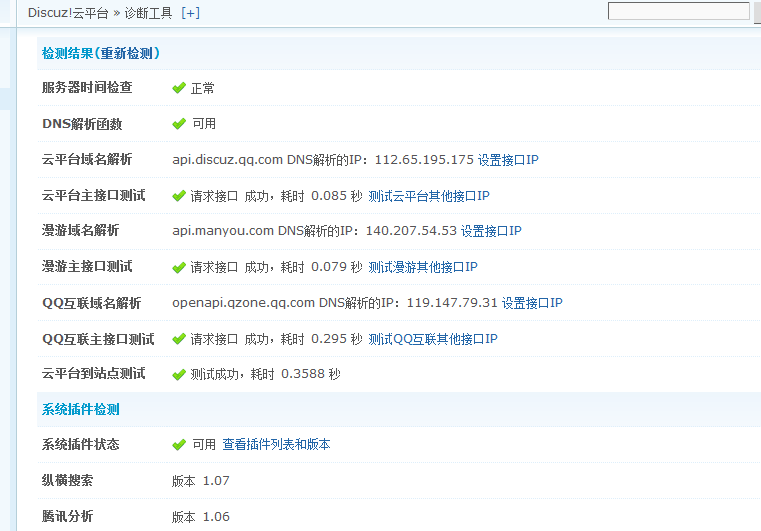Click 设置接口IP for api.discuz.qq.com

pyautogui.click(x=508, y=160)
